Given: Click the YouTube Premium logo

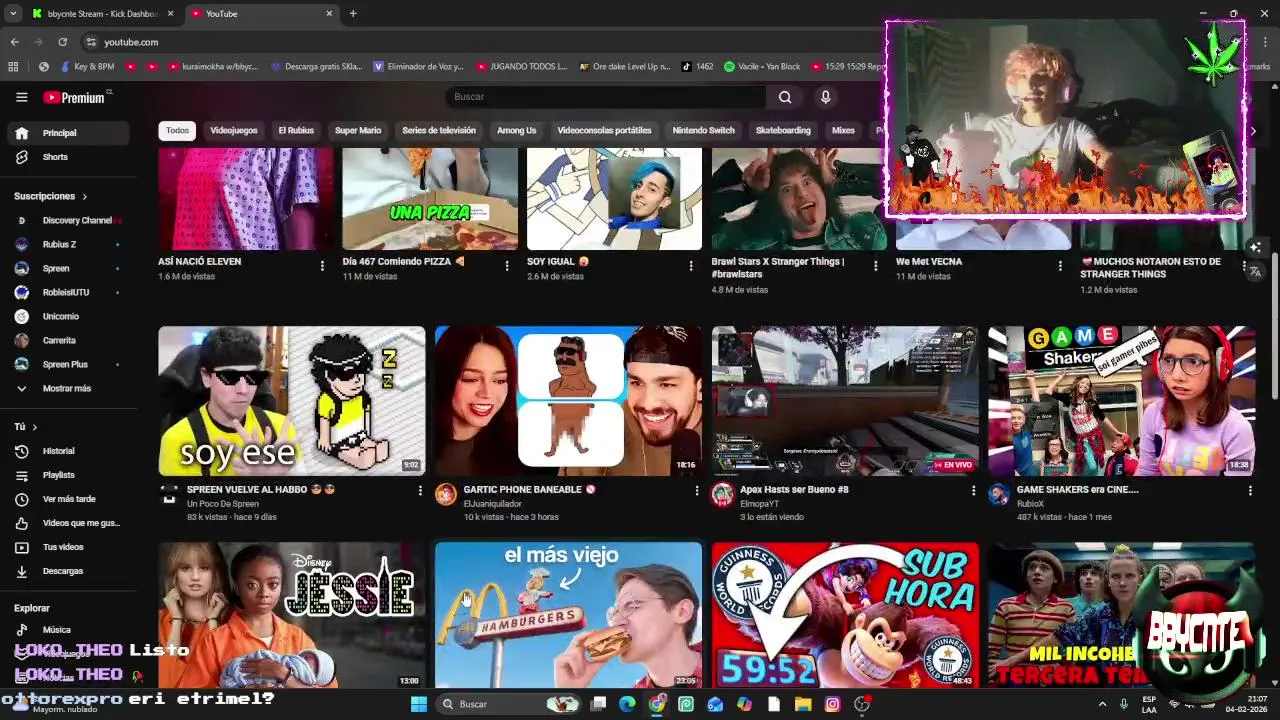Looking at the screenshot, I should pyautogui.click(x=74, y=97).
